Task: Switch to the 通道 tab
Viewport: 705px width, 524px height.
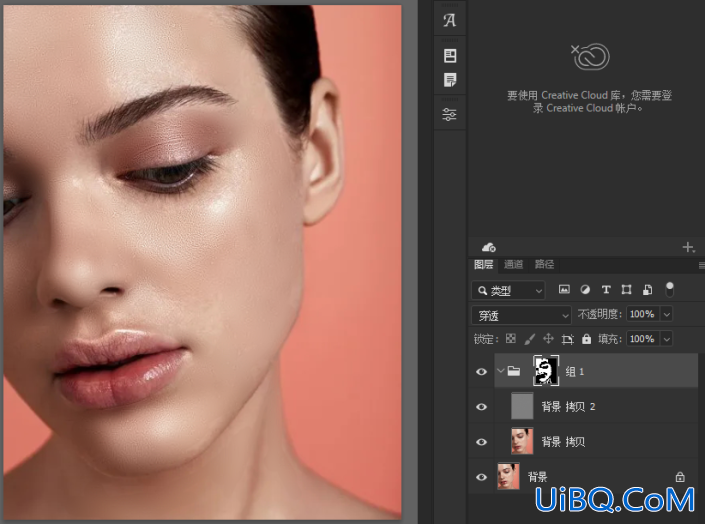Action: [x=513, y=264]
